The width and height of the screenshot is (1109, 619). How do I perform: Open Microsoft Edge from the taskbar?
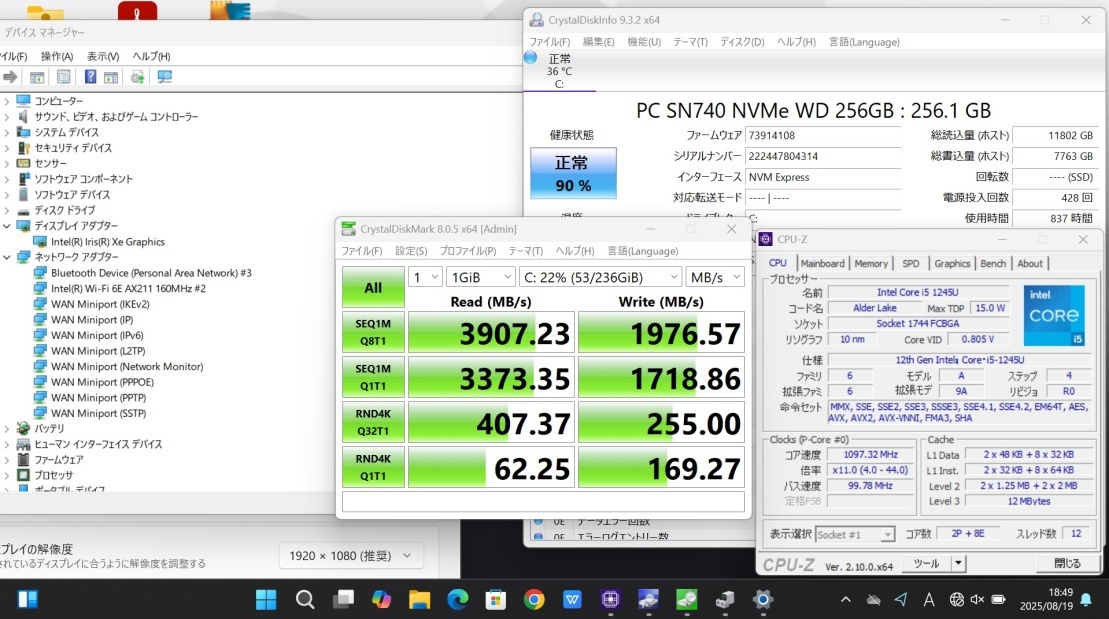tap(457, 600)
